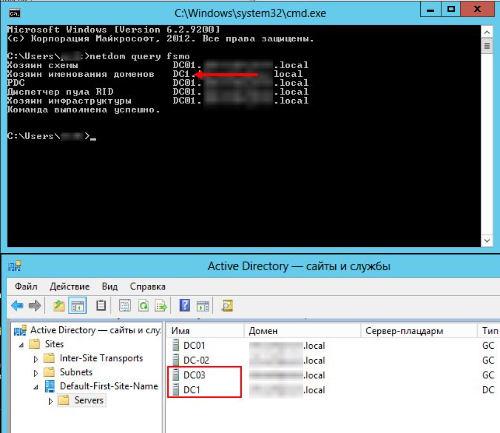The width and height of the screenshot is (500, 433).
Task: Click the clipboard toolbar icon
Action: click(101, 305)
